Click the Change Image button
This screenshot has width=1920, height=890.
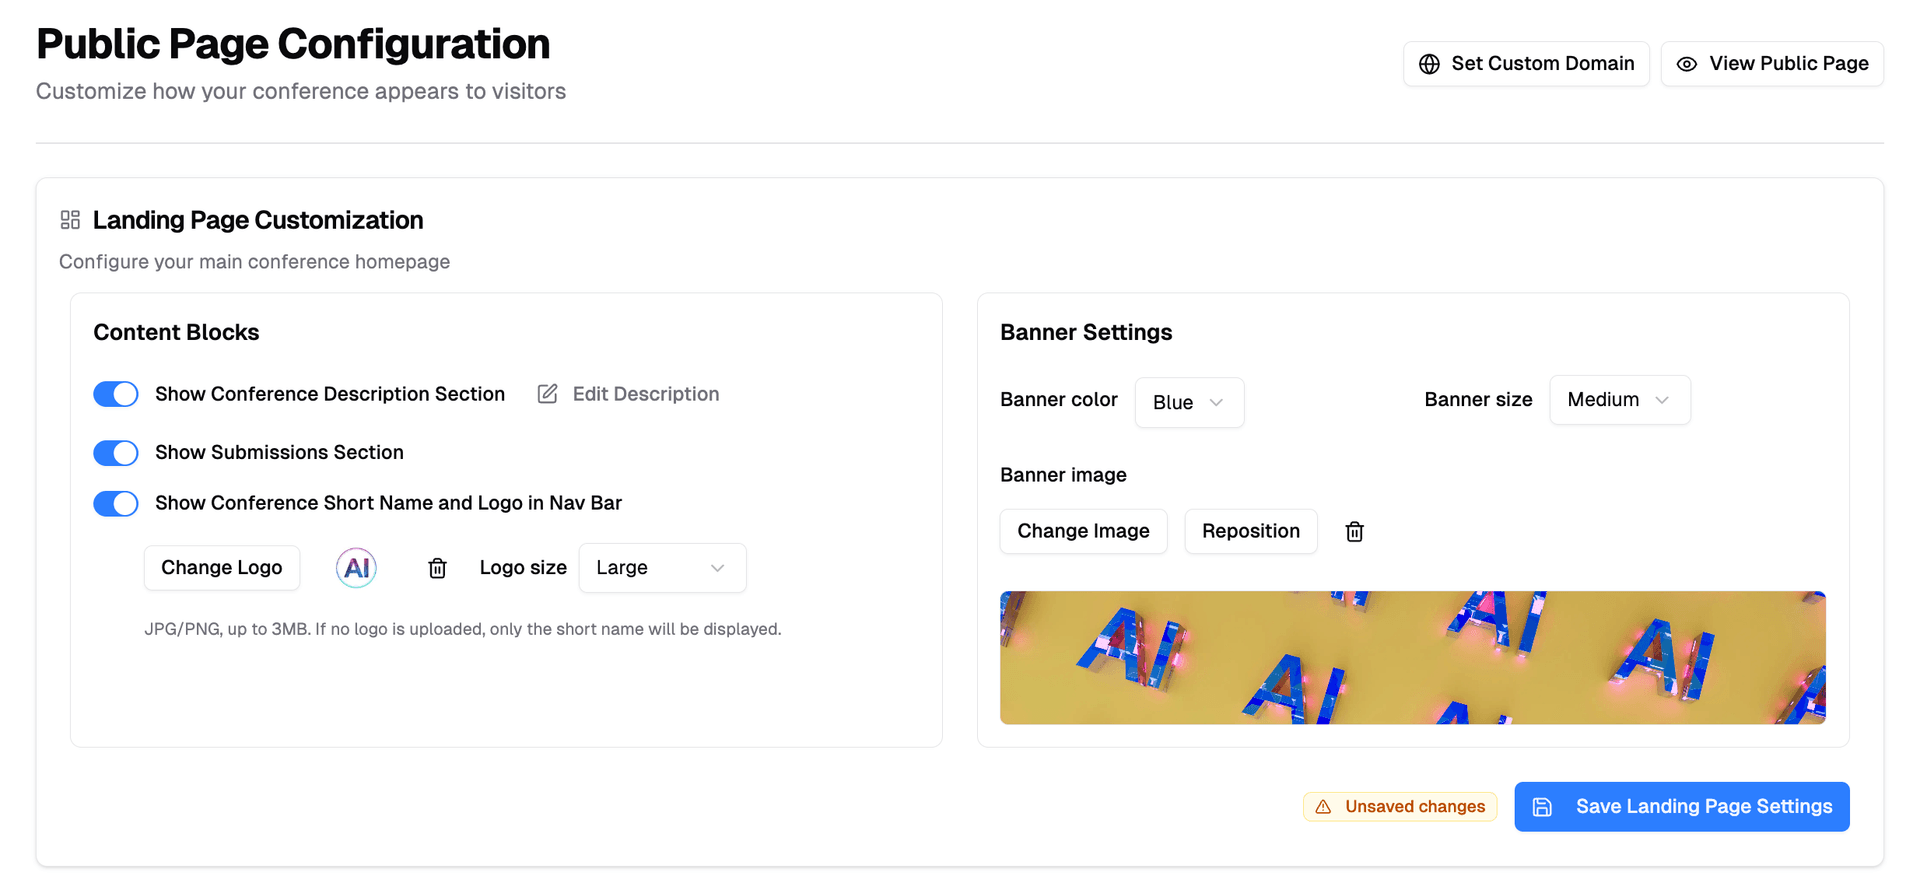pos(1083,531)
